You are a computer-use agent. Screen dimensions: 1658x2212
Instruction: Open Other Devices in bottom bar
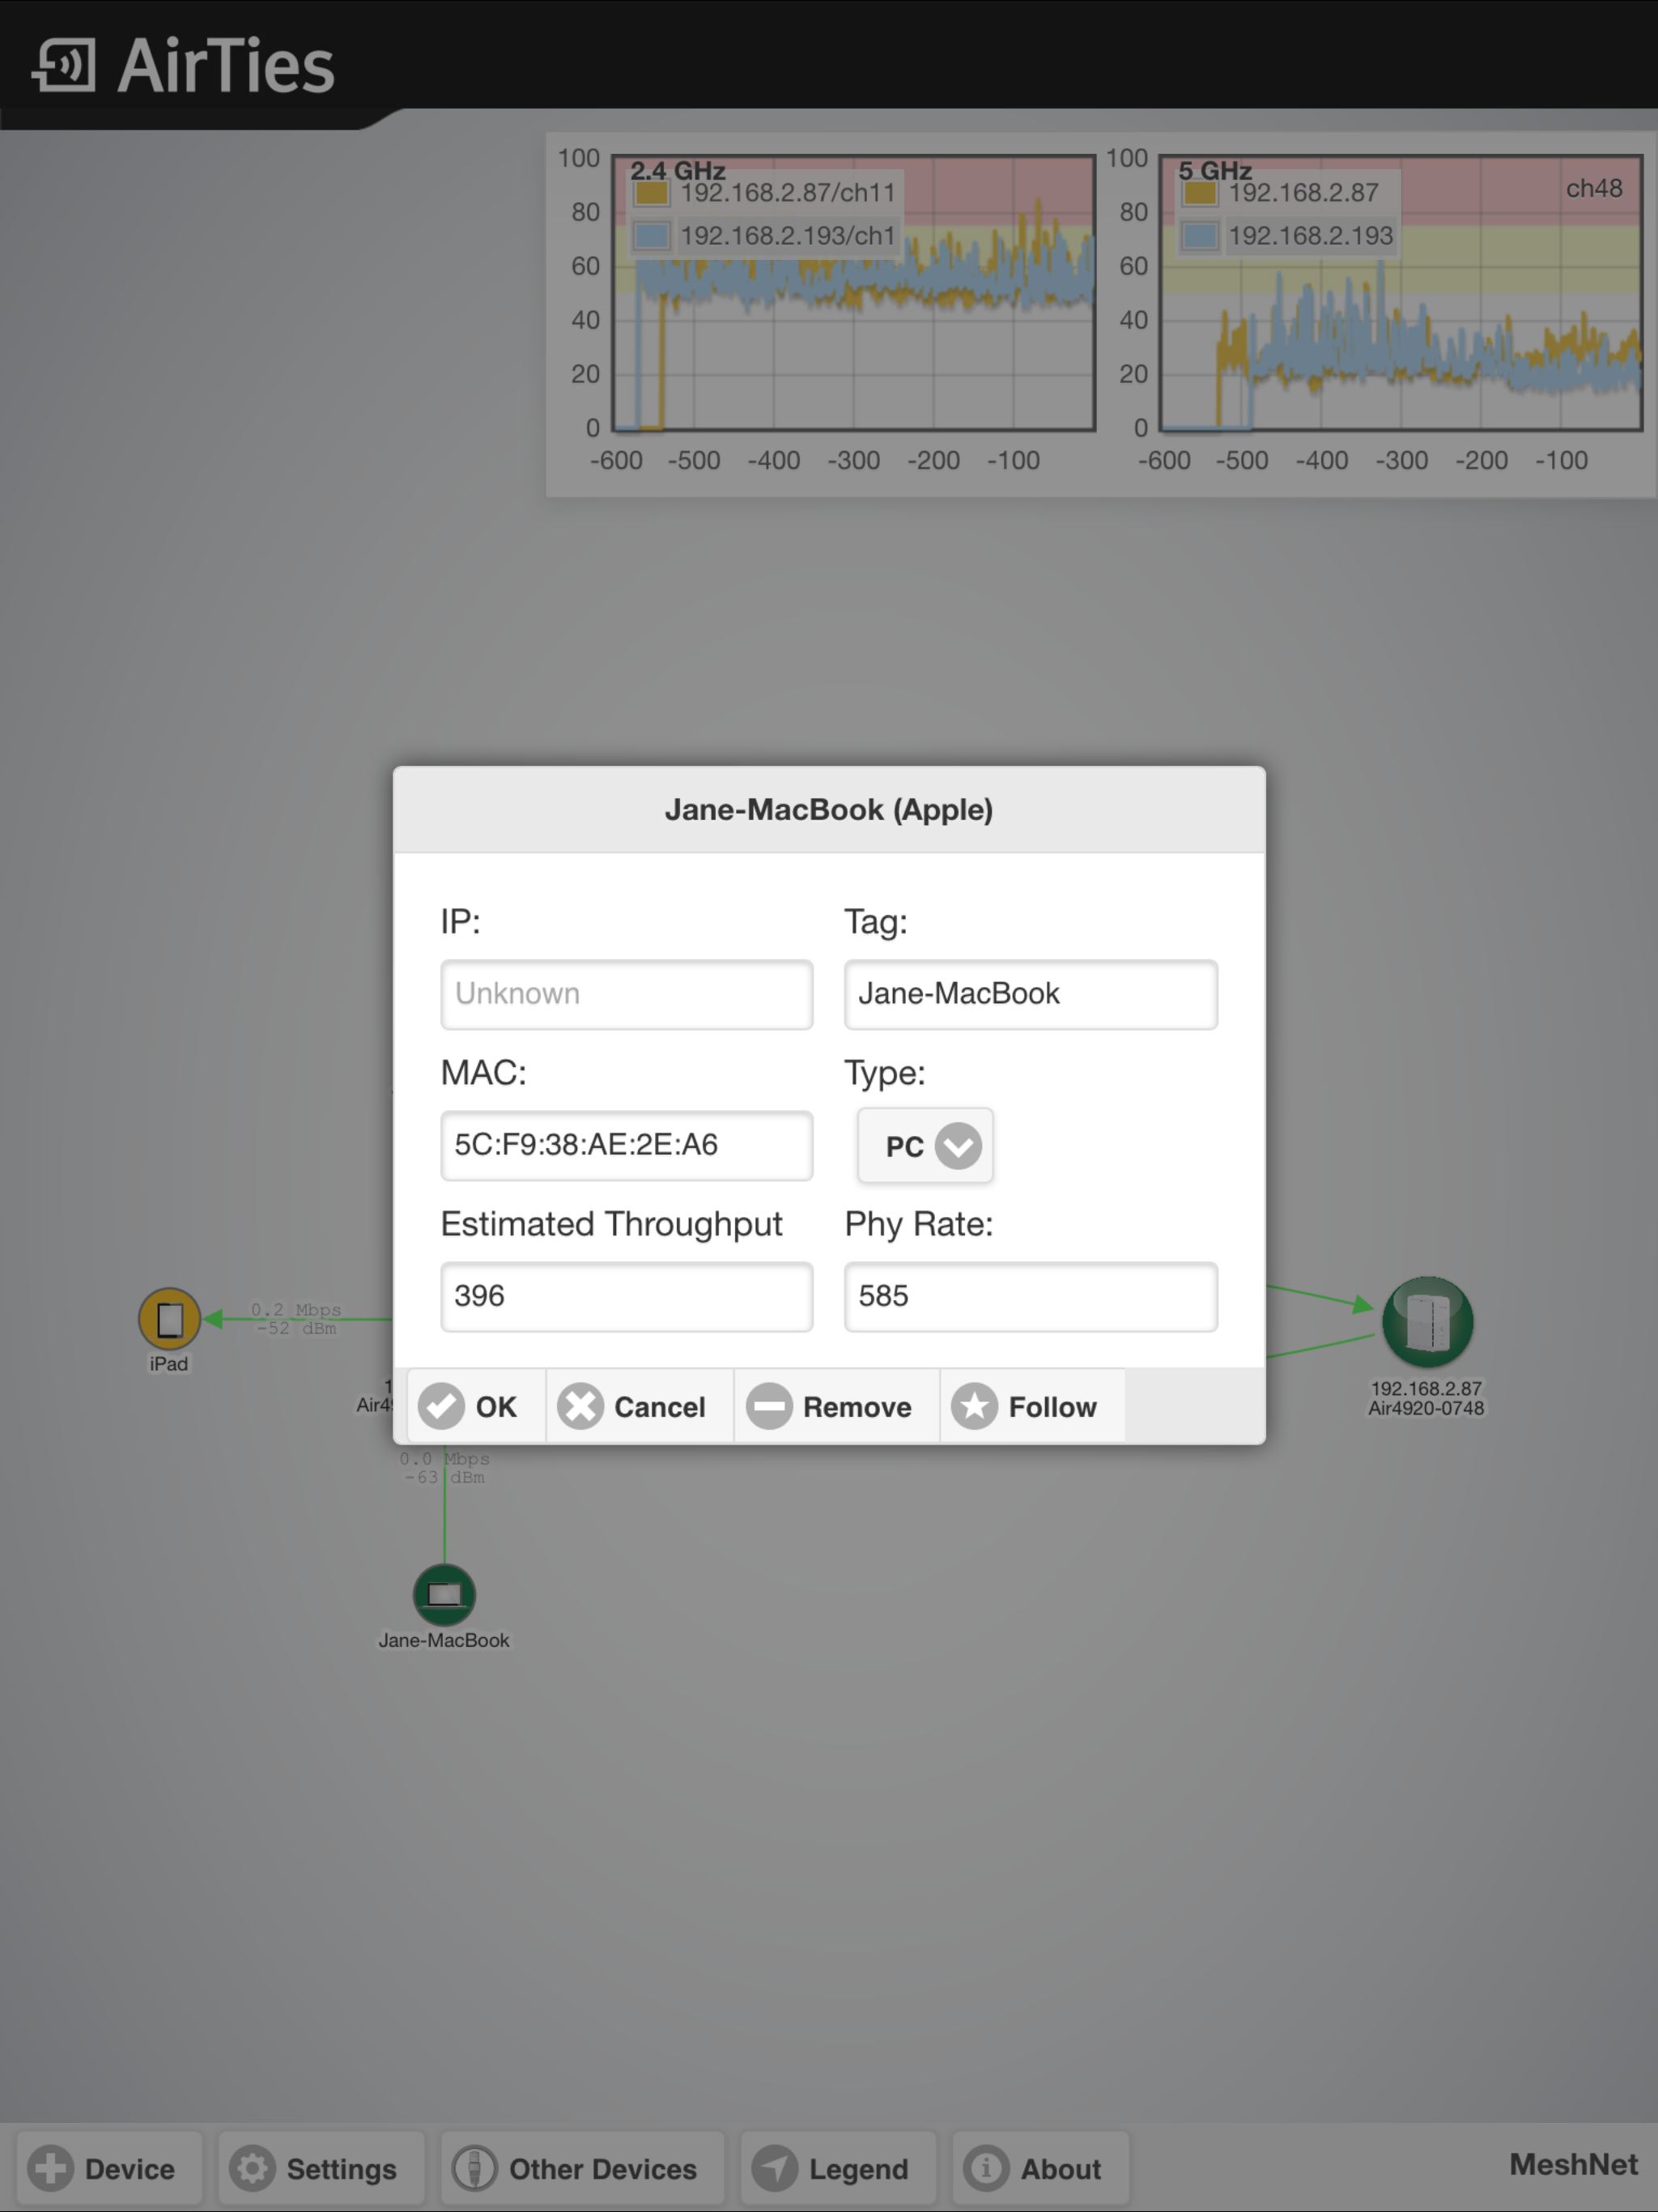click(583, 2168)
